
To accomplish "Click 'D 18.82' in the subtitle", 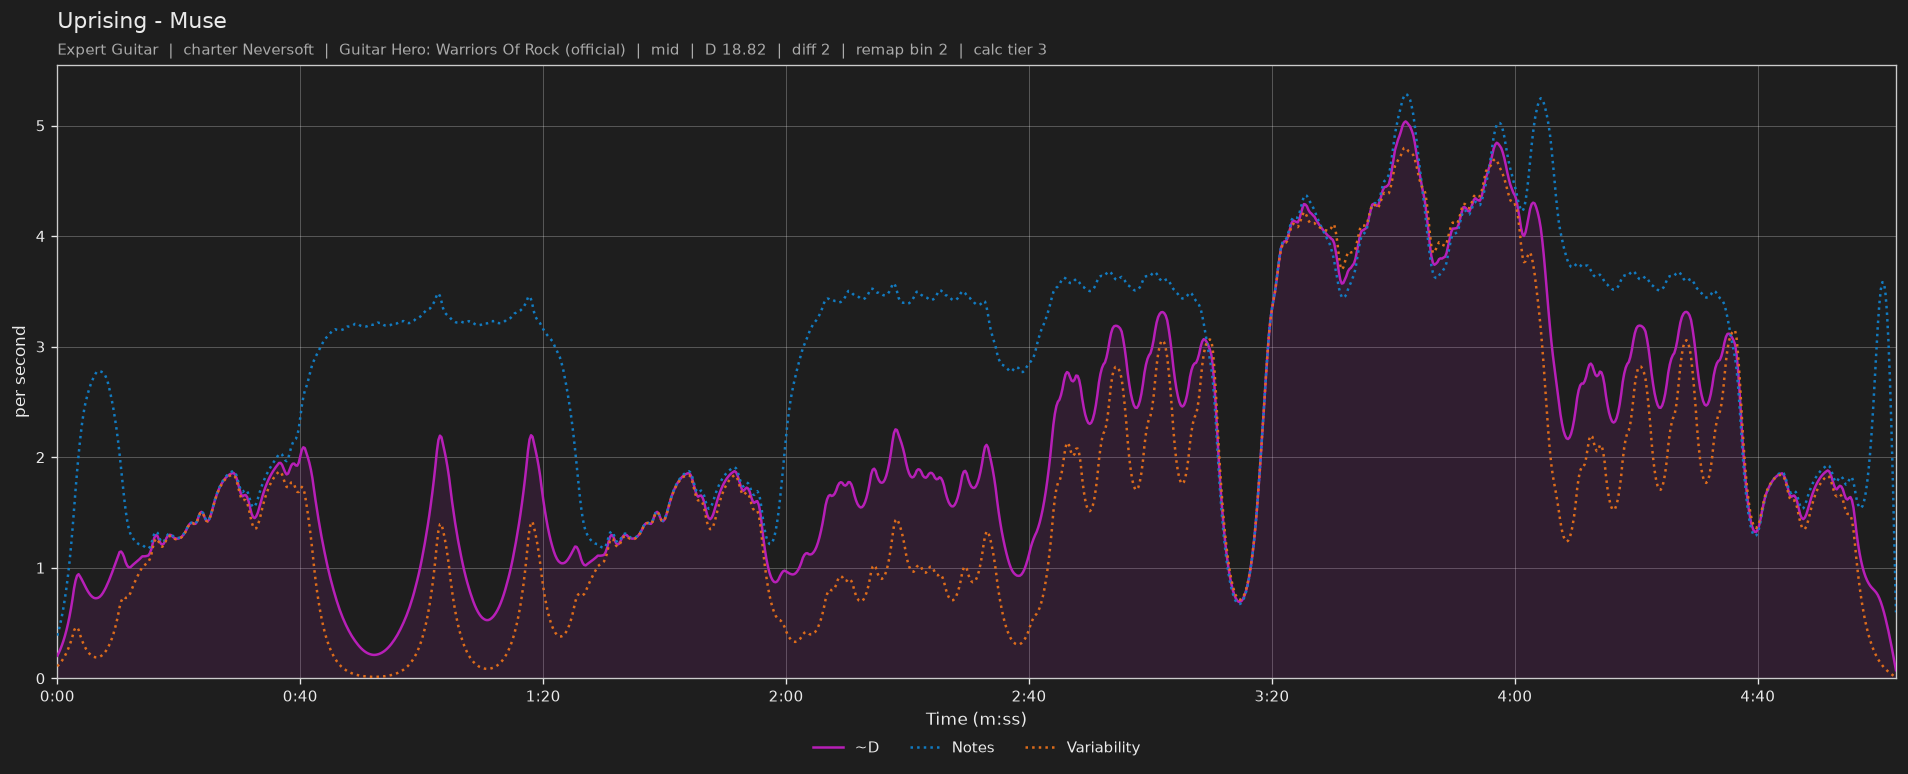I will [735, 49].
